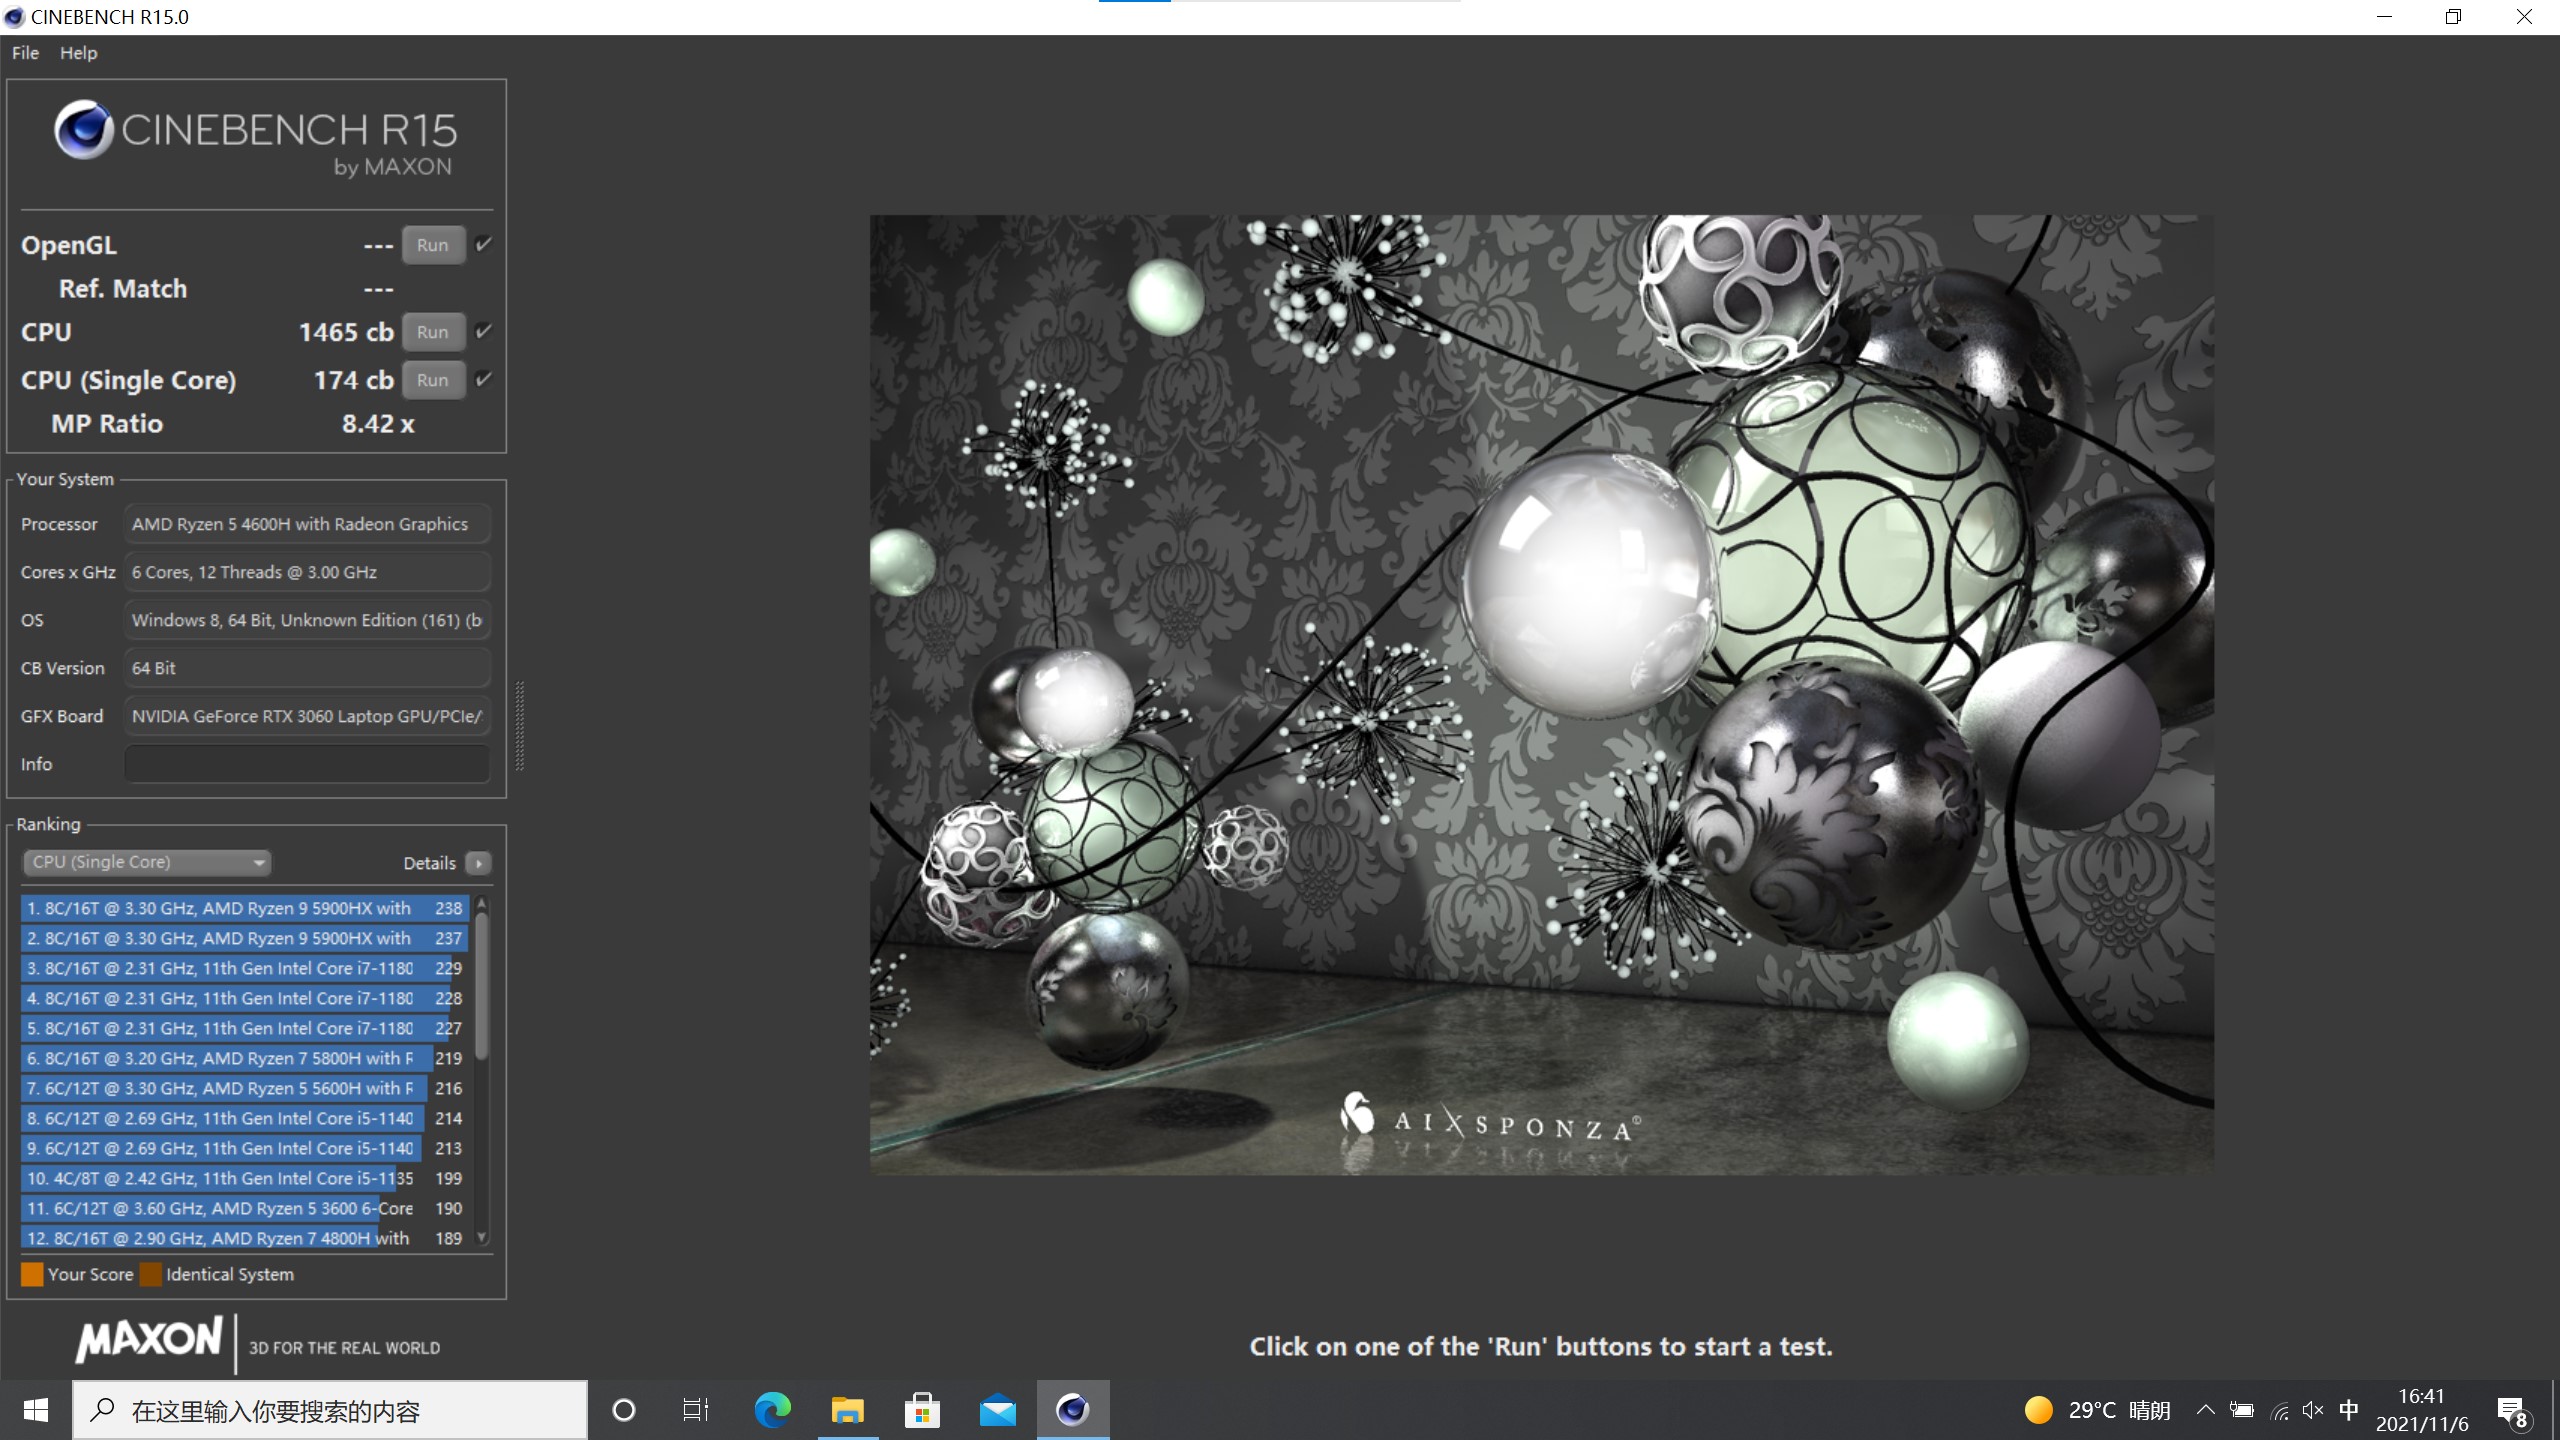Open Task View from the taskbar

click(x=695, y=1410)
